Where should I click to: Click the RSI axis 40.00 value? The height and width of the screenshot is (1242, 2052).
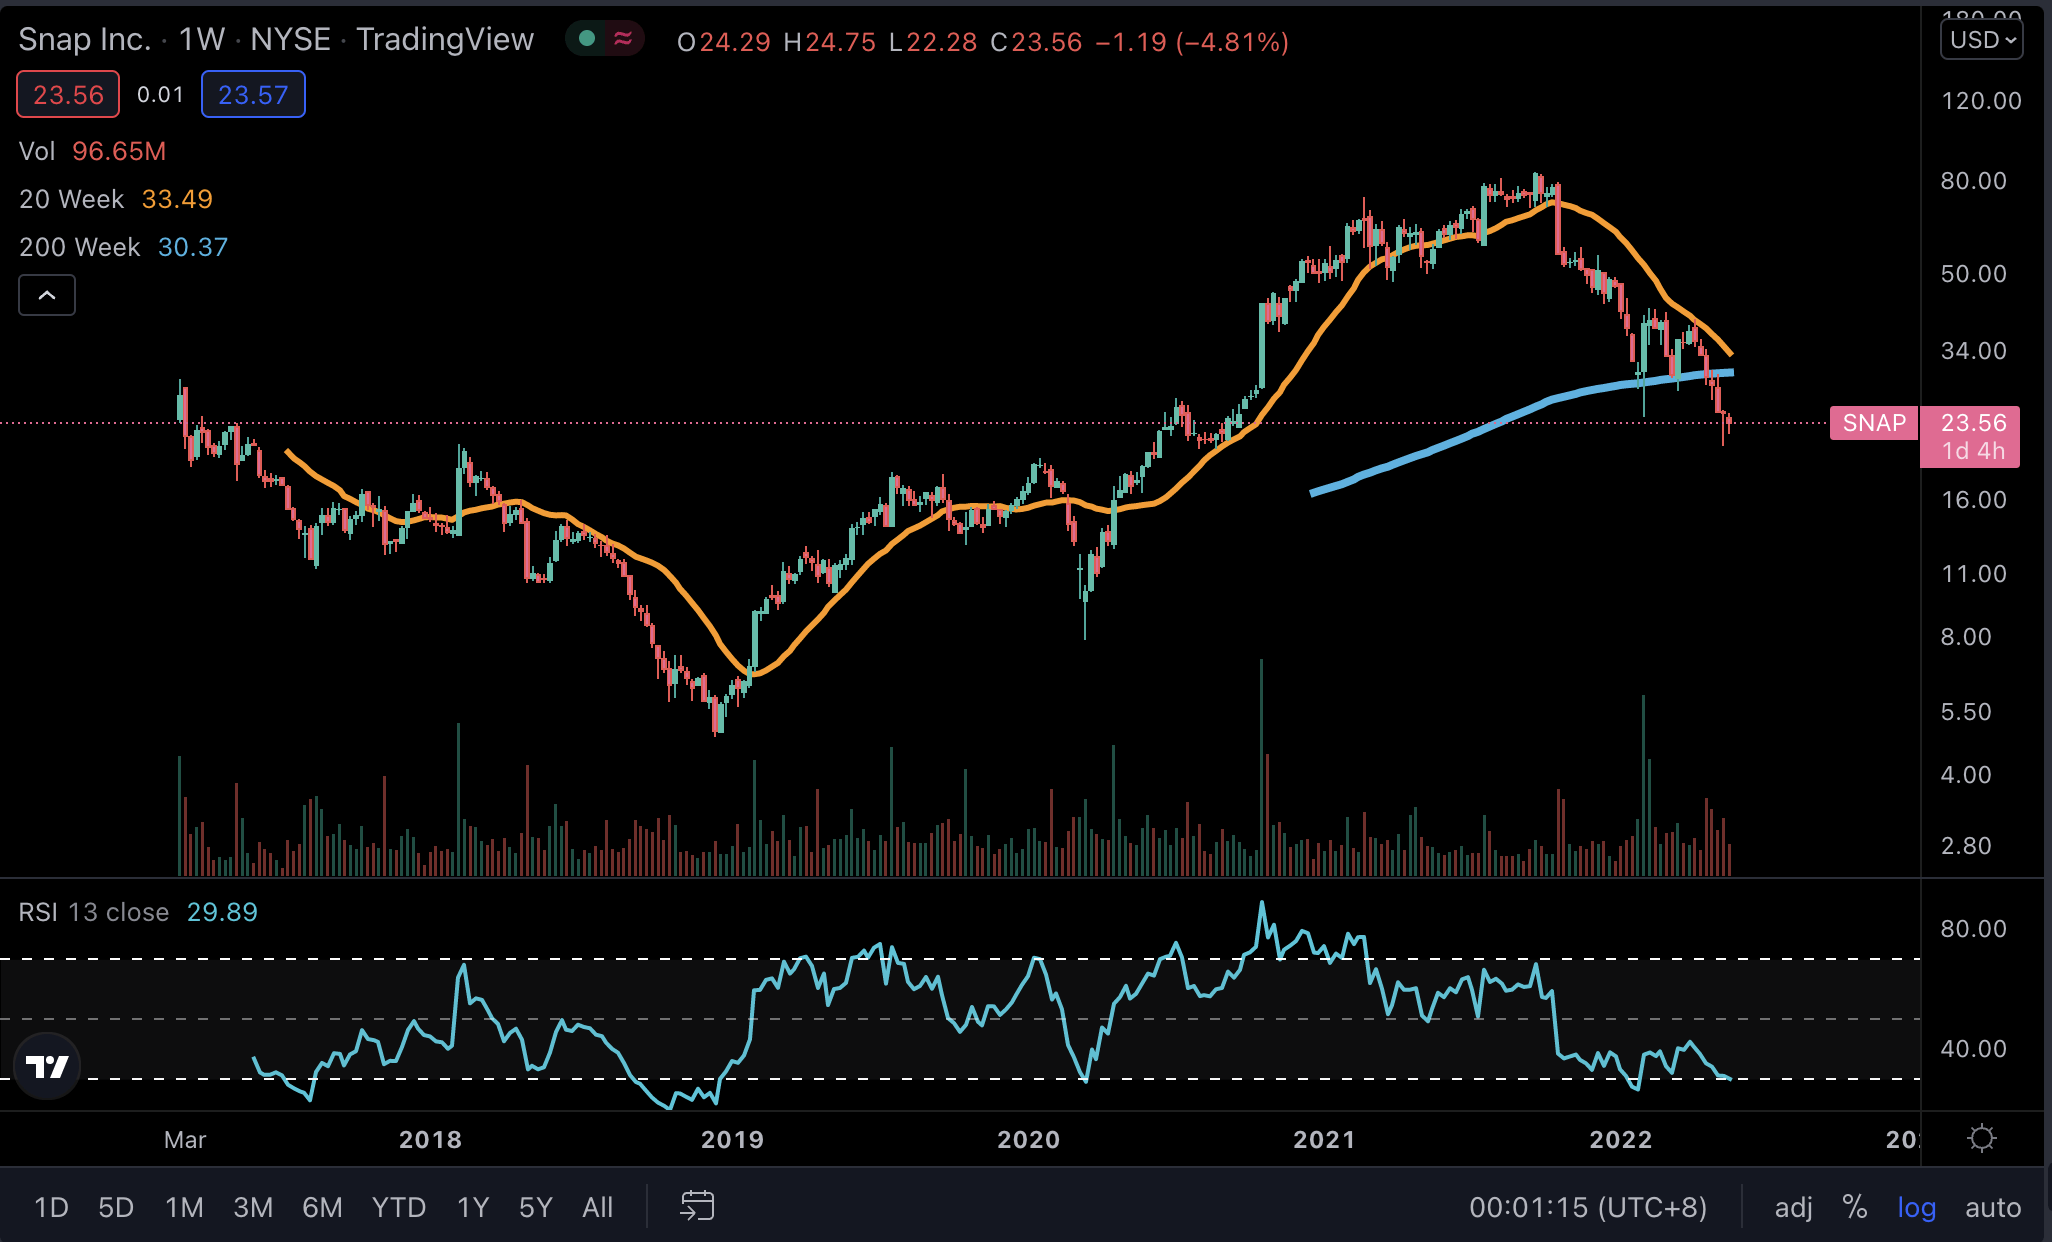1973,1049
